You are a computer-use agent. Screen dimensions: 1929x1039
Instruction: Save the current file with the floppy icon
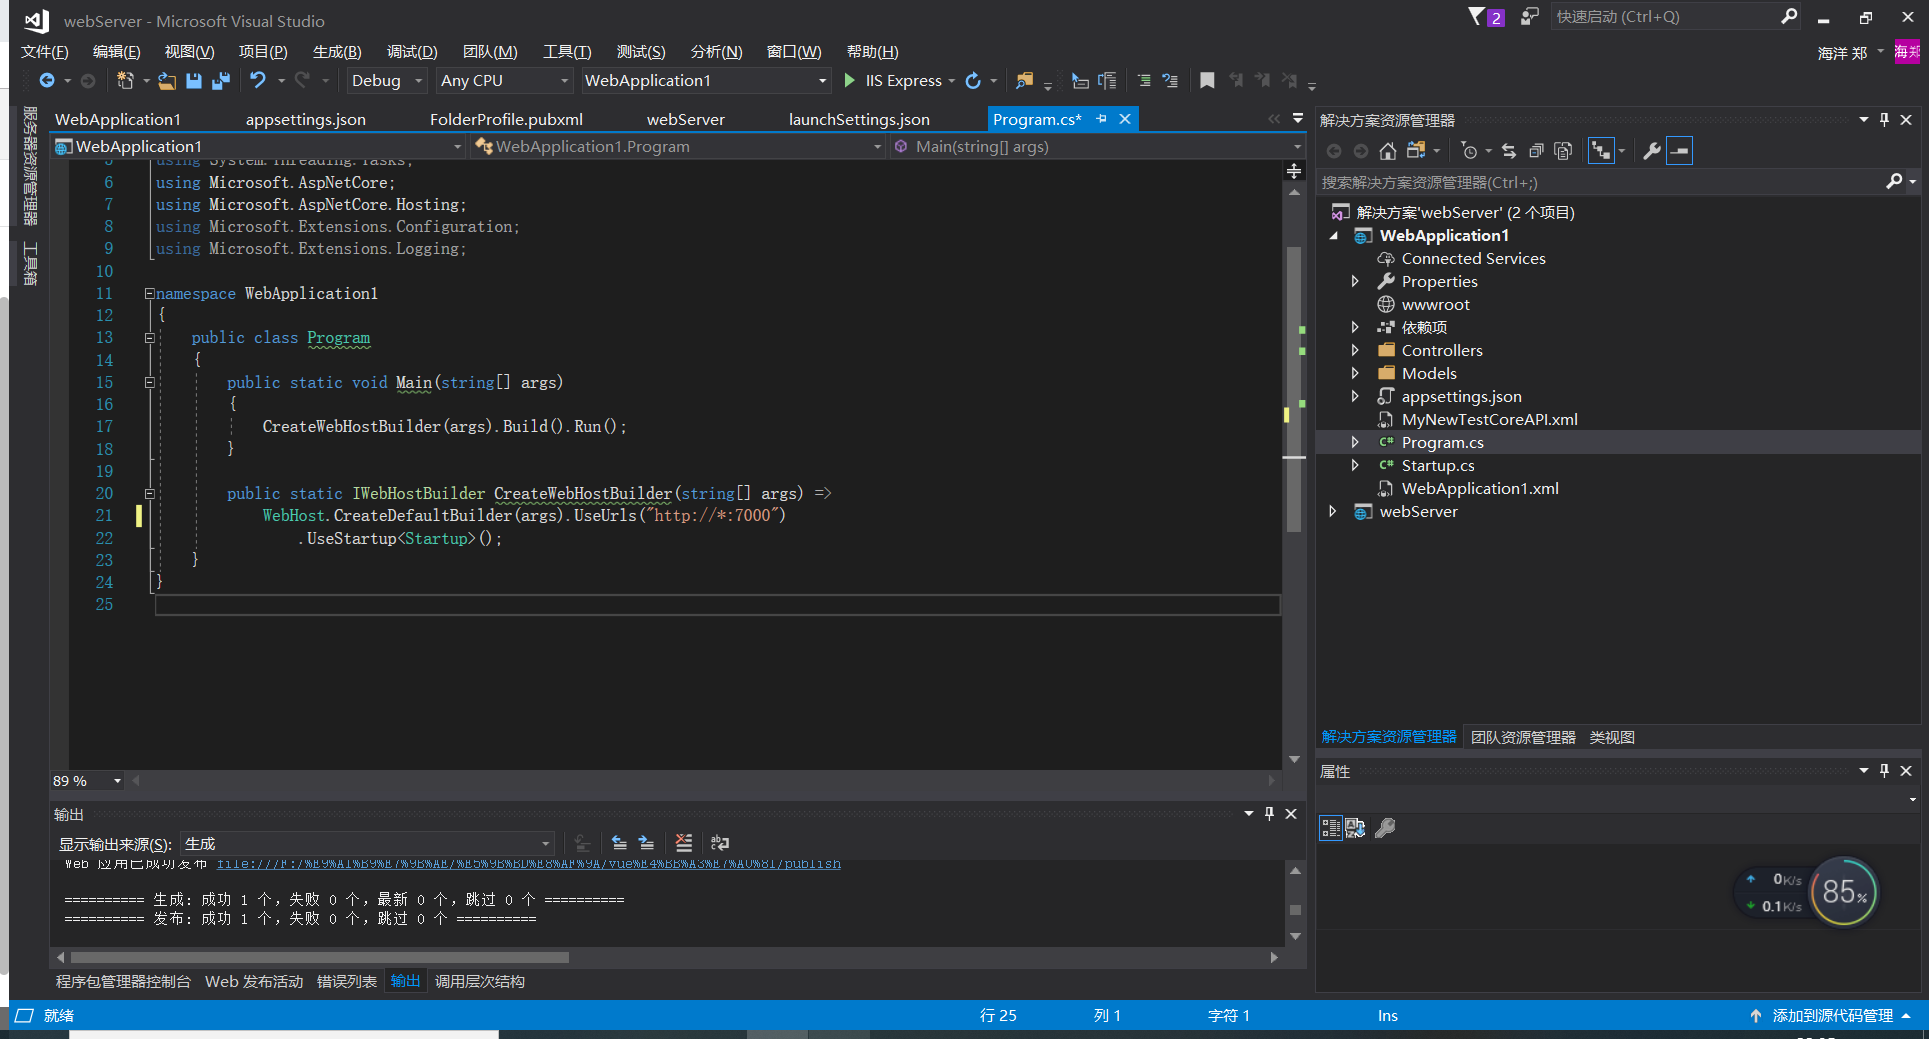(x=194, y=81)
